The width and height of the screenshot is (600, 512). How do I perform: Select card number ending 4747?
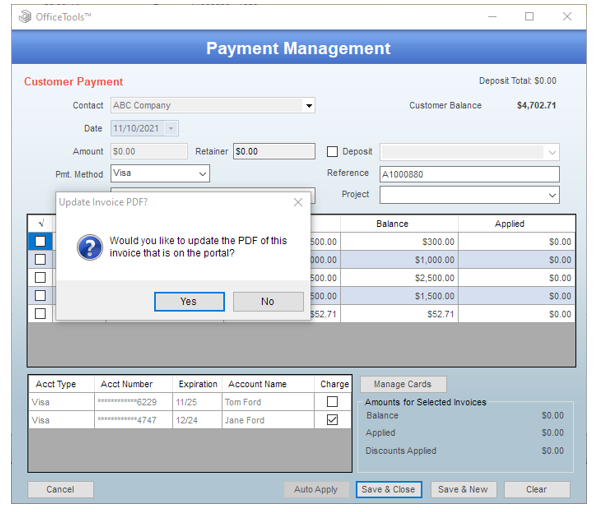pos(133,420)
